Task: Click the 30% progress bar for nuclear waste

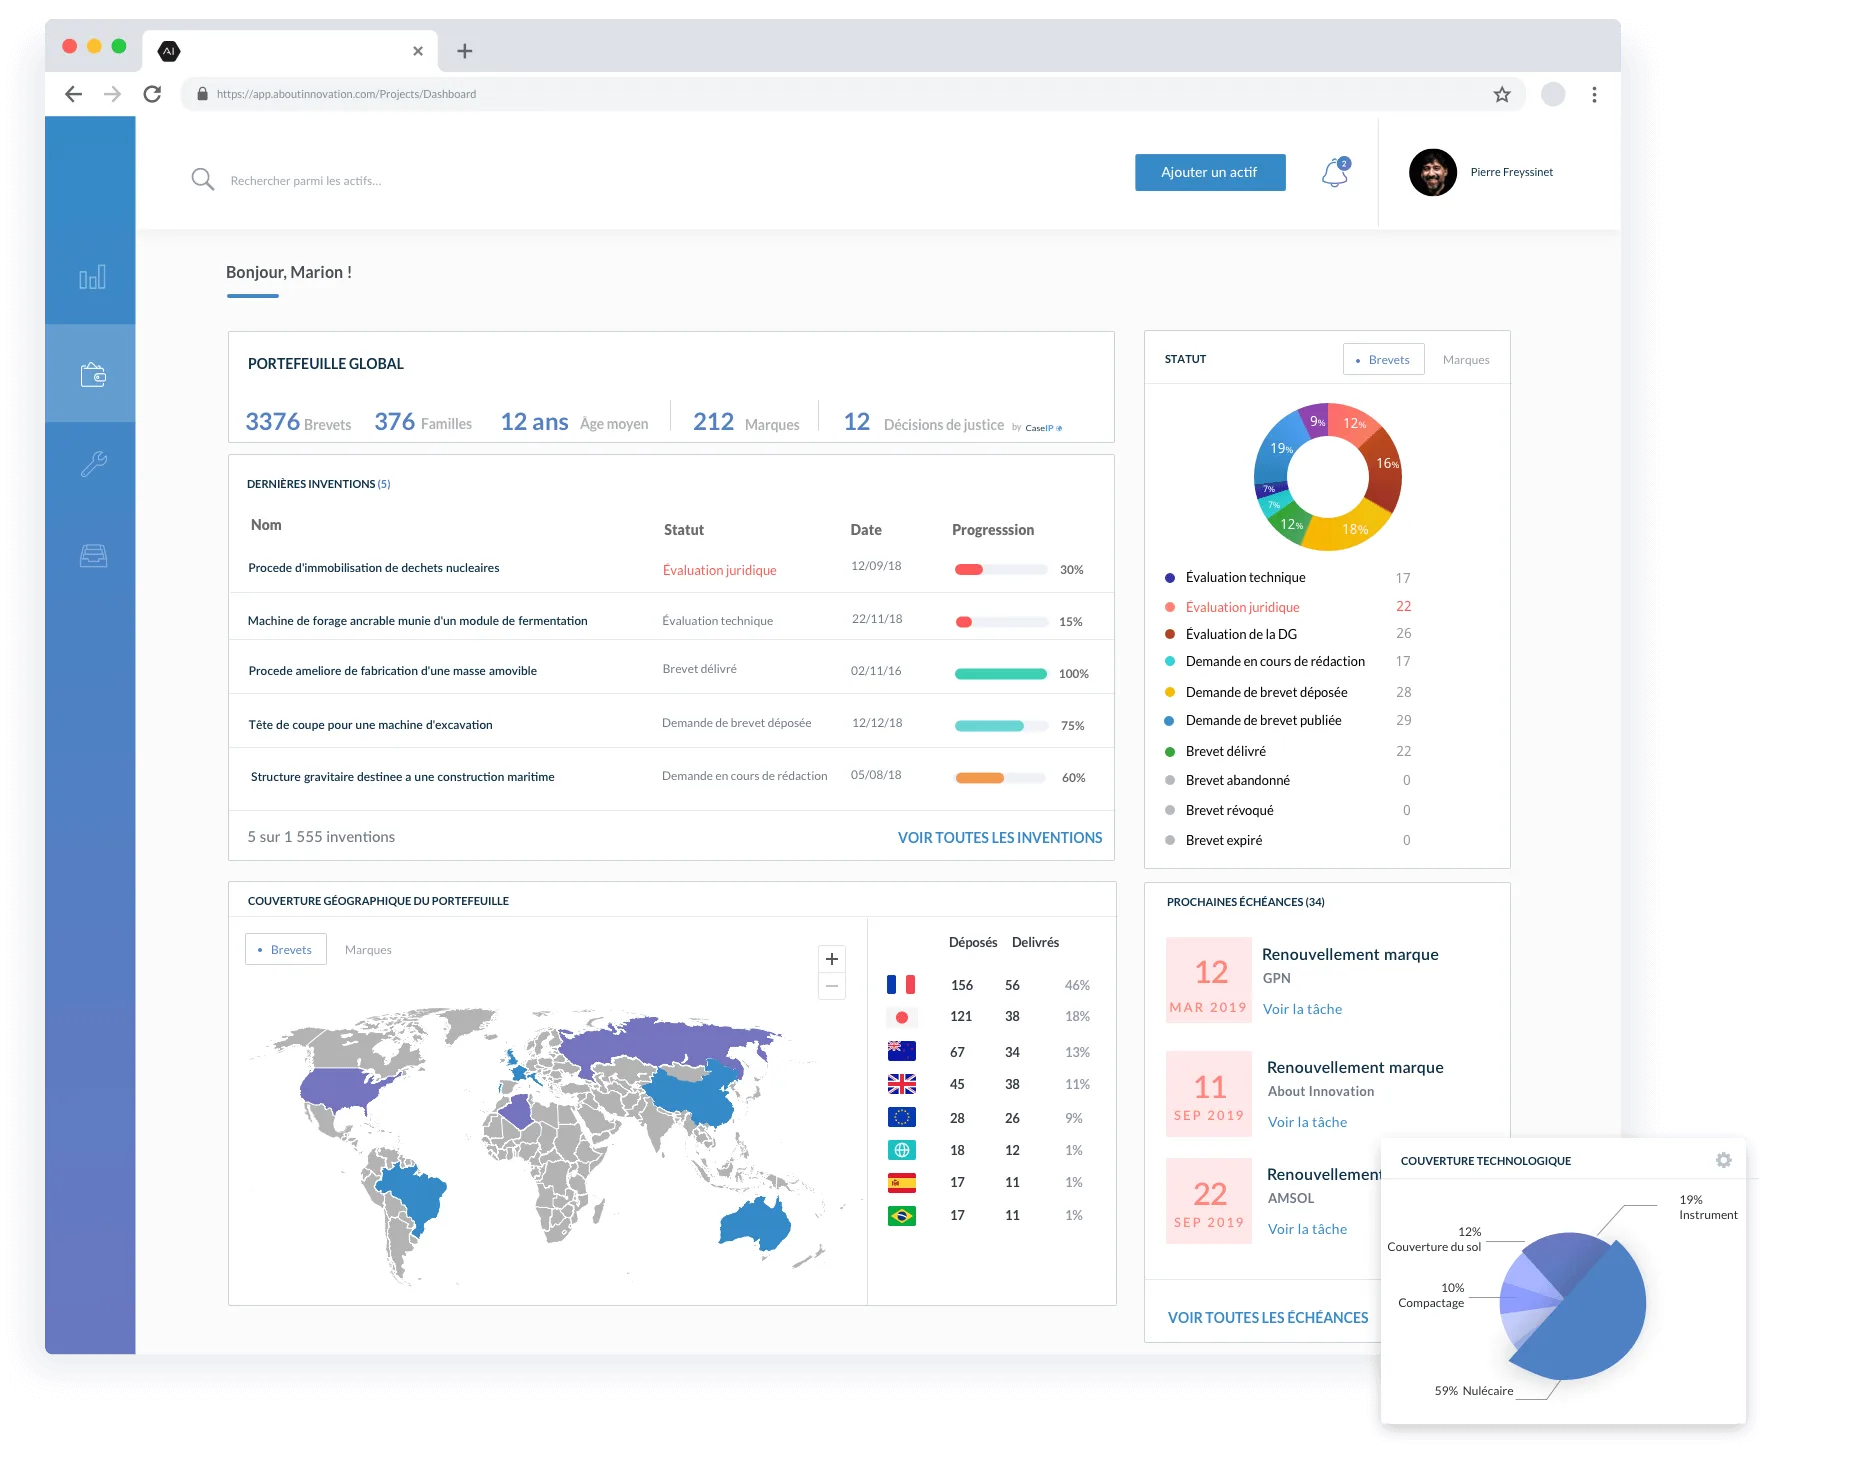Action: pos(1000,569)
